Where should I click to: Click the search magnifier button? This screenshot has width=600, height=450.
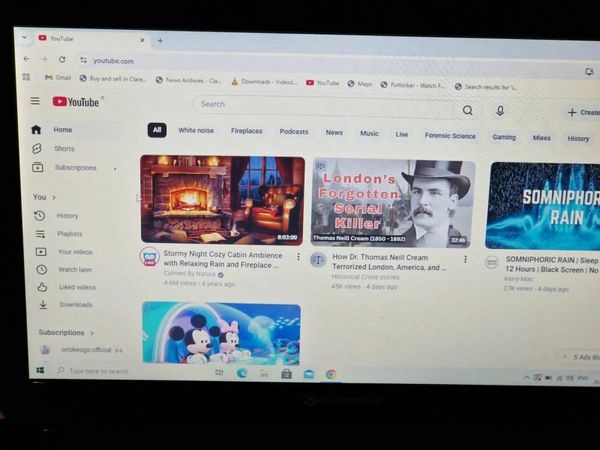pyautogui.click(x=467, y=110)
